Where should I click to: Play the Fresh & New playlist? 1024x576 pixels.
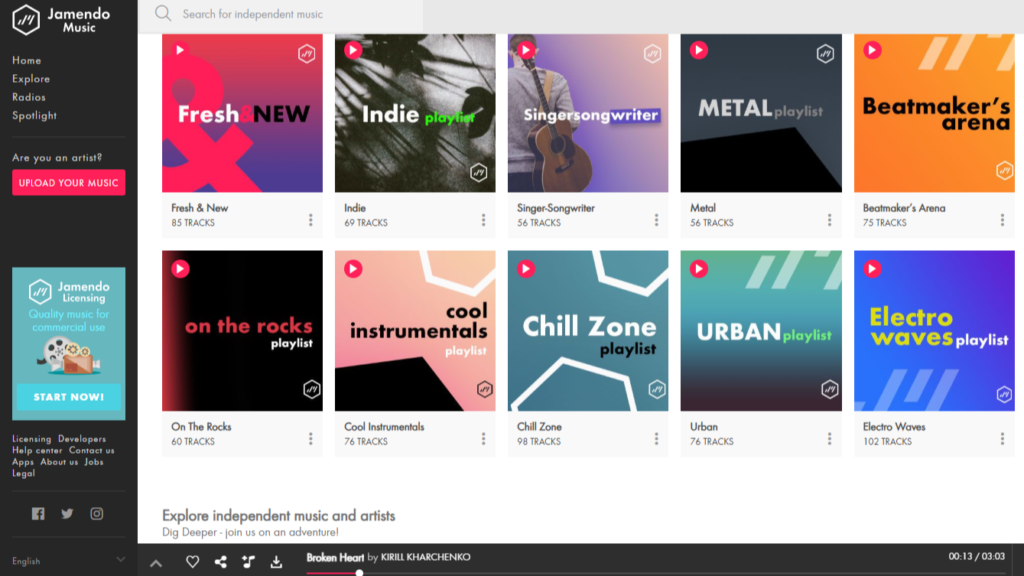tap(180, 50)
